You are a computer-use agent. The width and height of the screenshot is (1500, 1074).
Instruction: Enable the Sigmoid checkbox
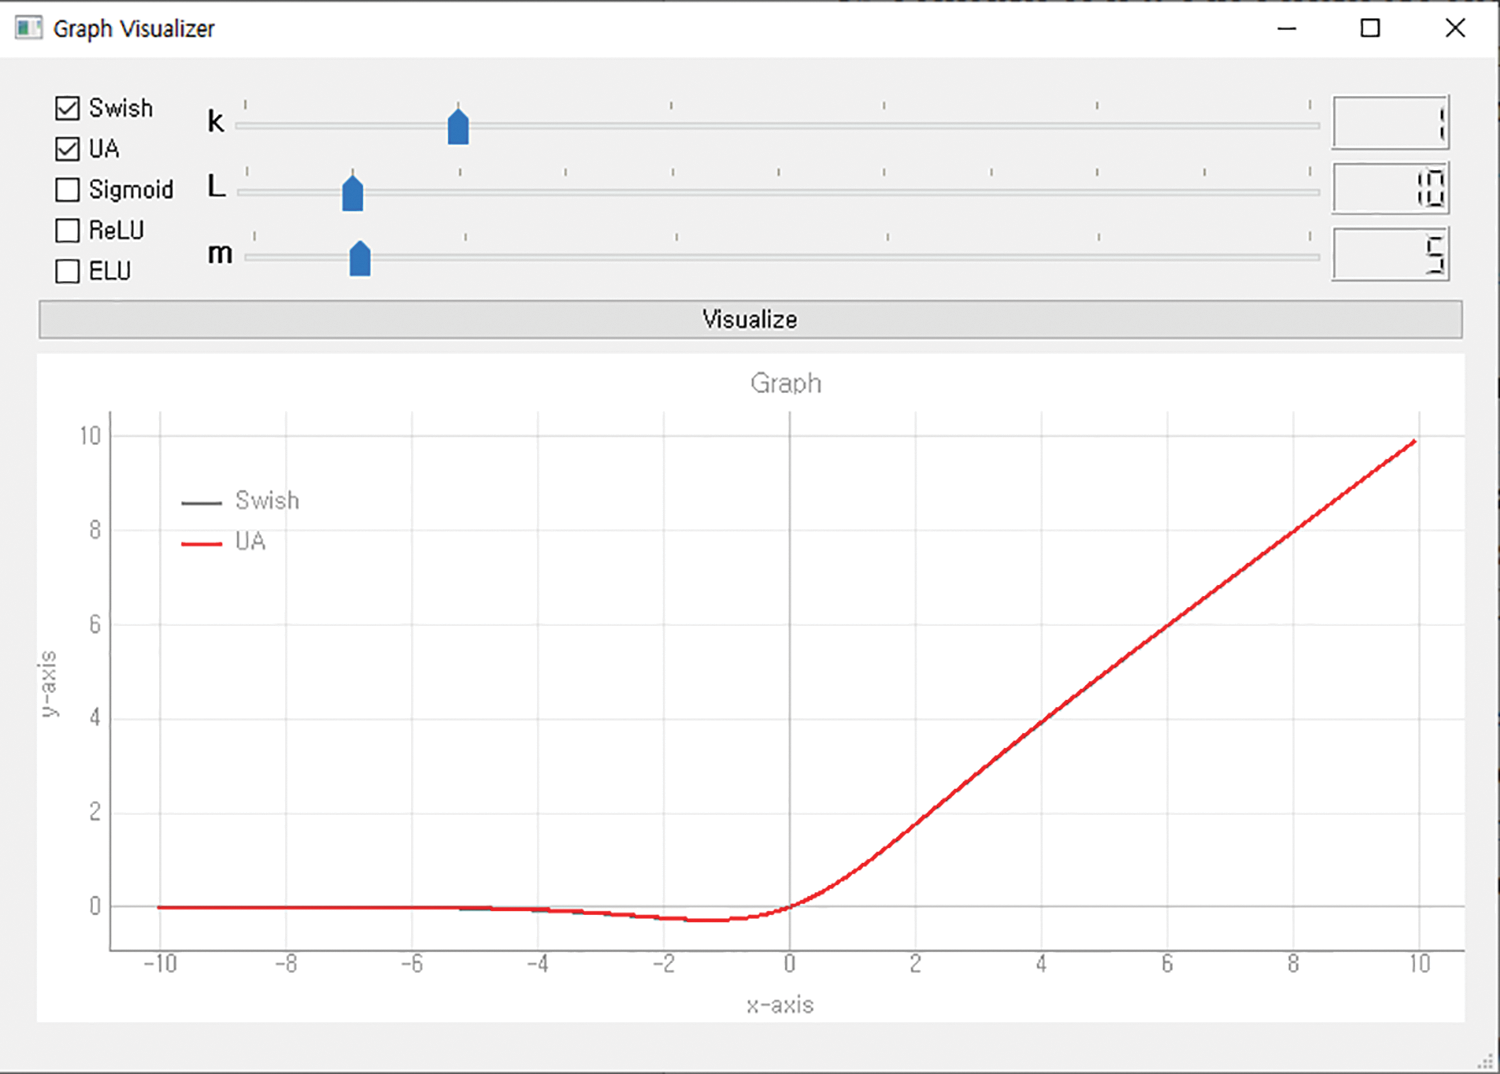click(x=66, y=189)
